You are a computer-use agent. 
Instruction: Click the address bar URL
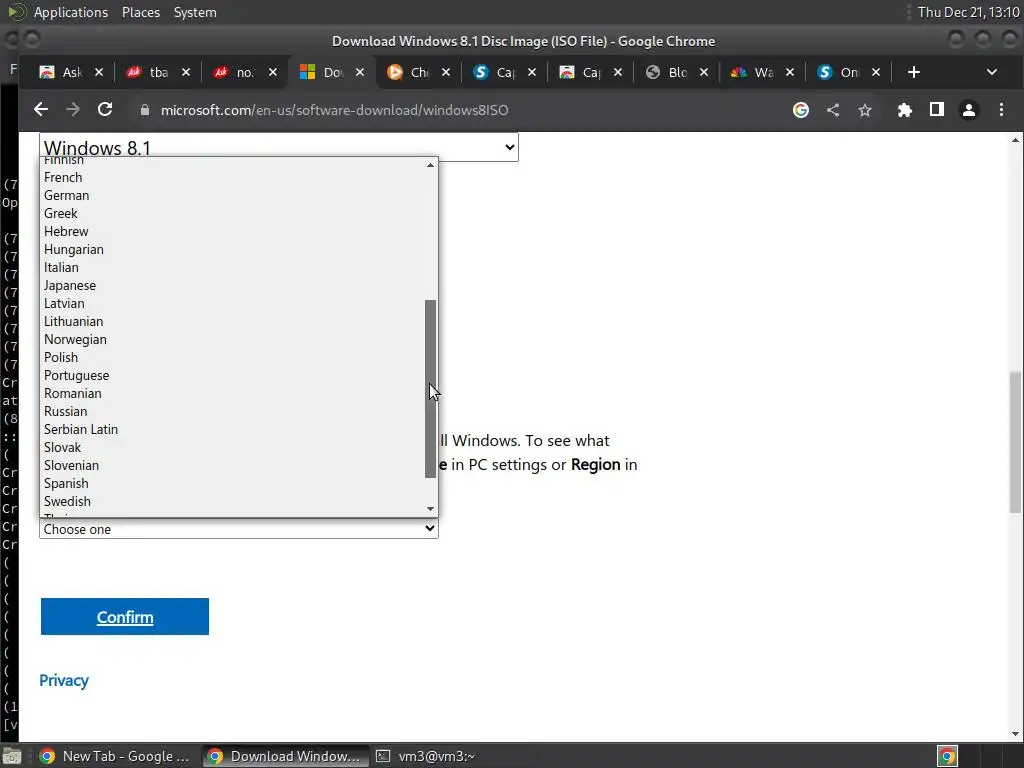point(334,110)
